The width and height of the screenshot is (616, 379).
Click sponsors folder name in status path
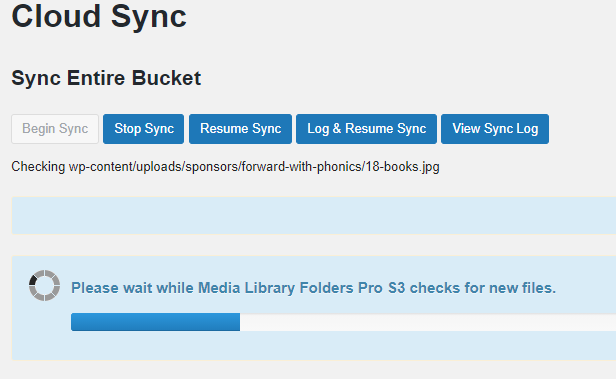[x=211, y=167]
